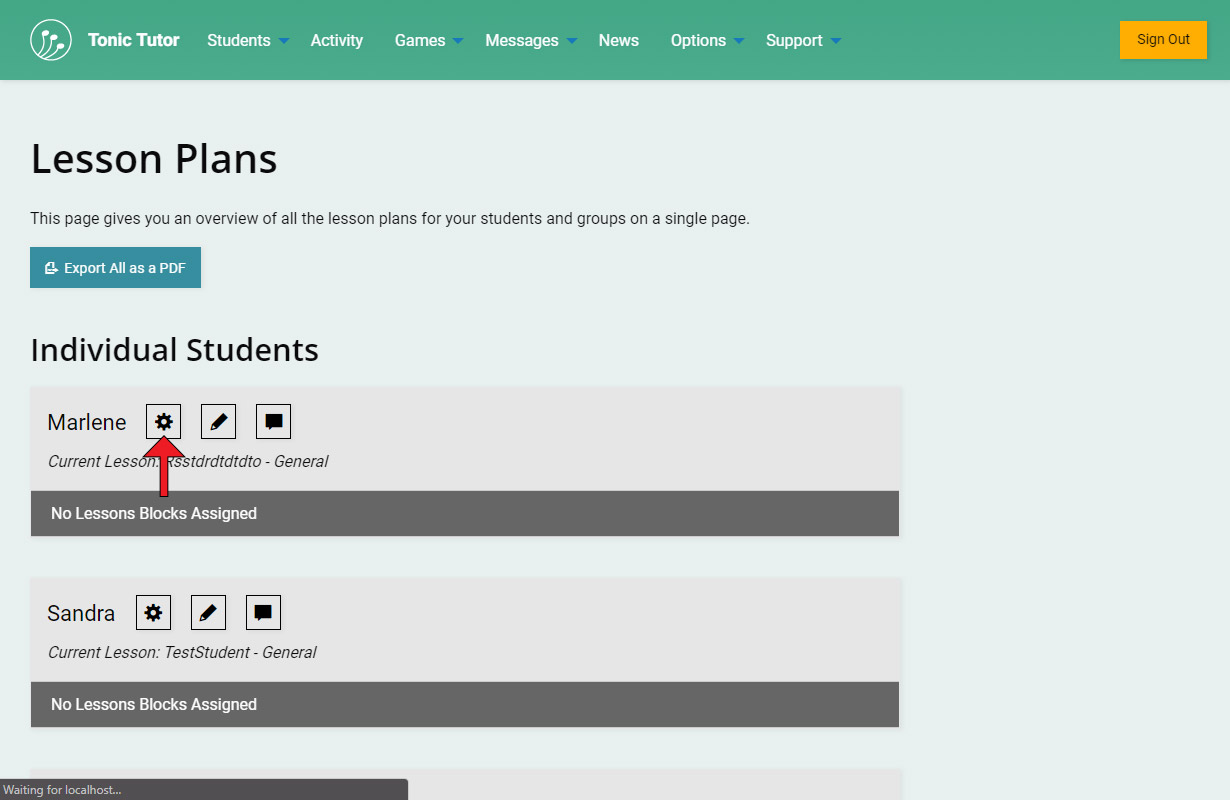This screenshot has width=1230, height=800.
Task: Expand the Support dropdown menu
Action: point(802,41)
